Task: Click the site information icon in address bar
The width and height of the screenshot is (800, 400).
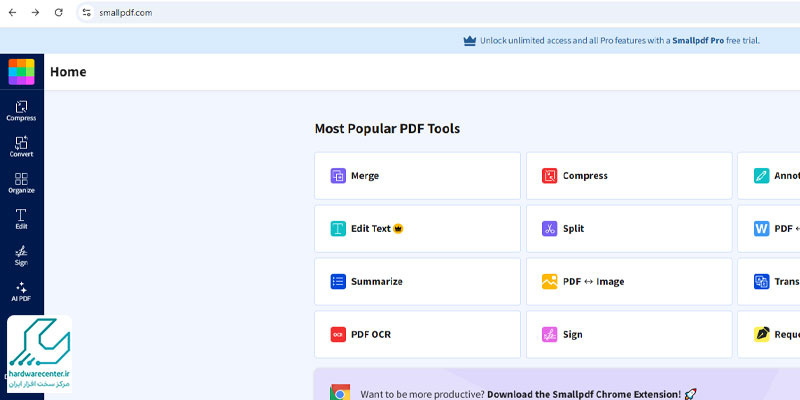Action: [x=87, y=13]
